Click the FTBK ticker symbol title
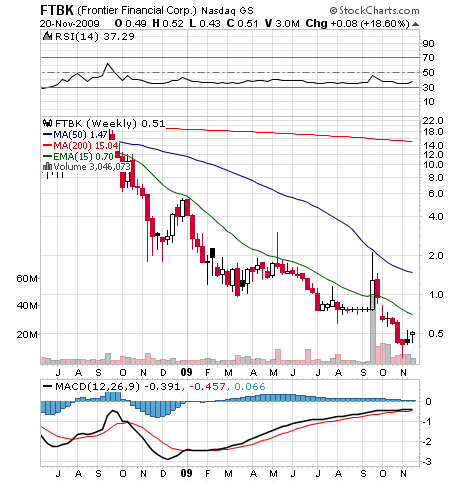Viewport: 460px width, 482px height. tap(57, 10)
